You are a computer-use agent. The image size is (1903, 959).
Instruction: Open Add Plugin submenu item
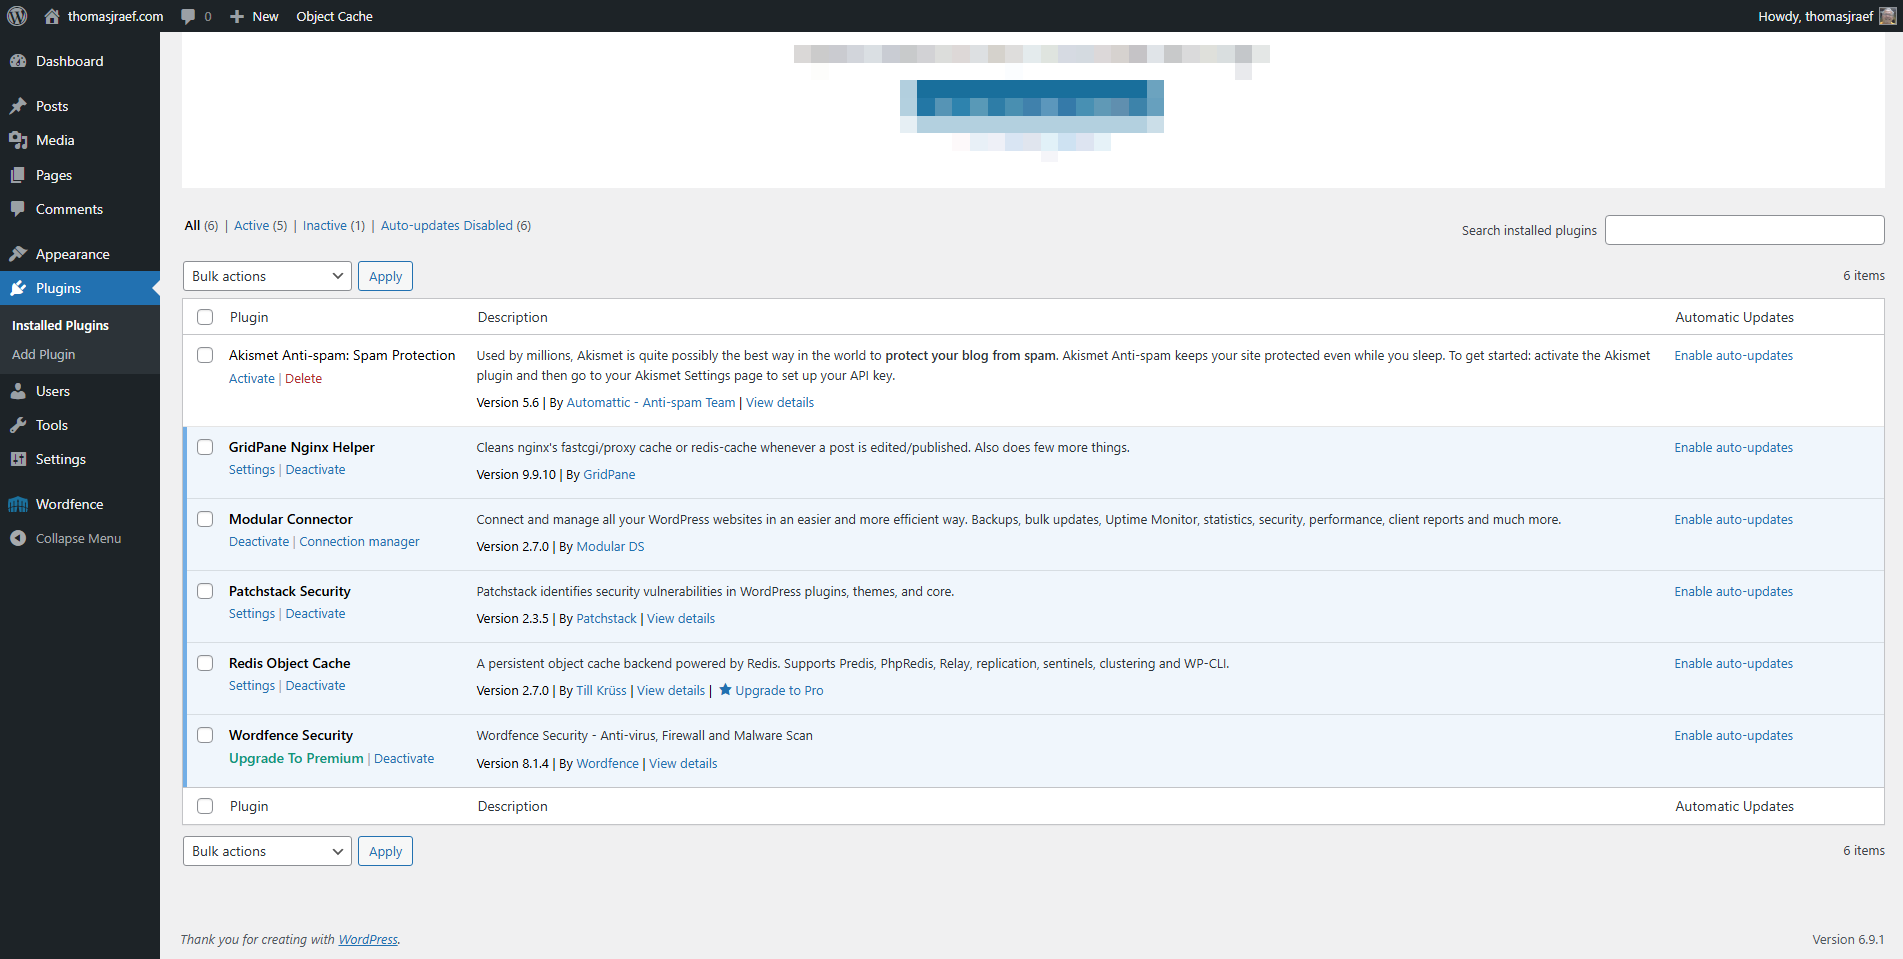[x=44, y=354]
